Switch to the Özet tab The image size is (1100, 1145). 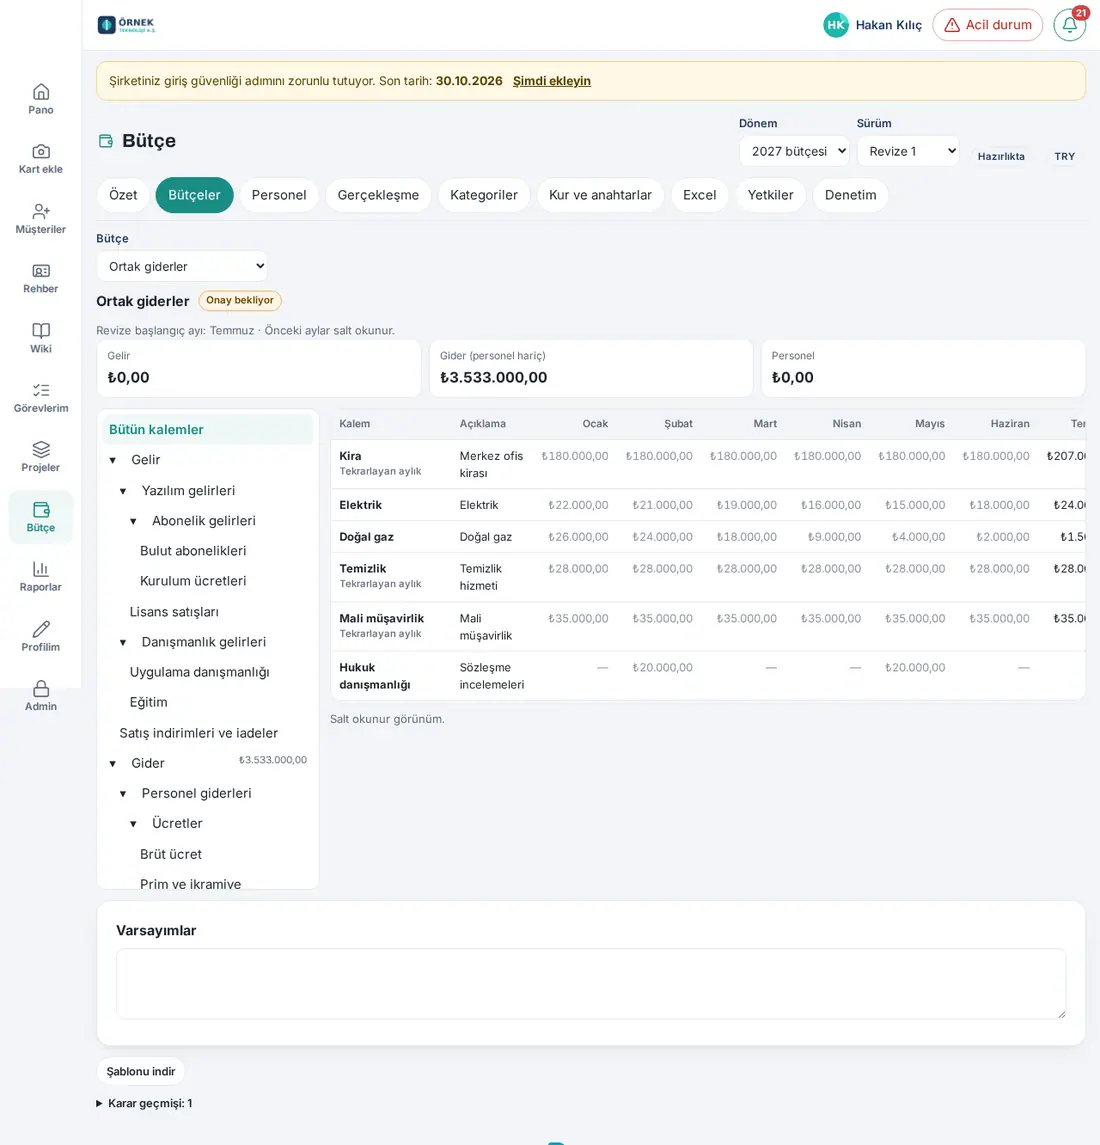tap(123, 195)
